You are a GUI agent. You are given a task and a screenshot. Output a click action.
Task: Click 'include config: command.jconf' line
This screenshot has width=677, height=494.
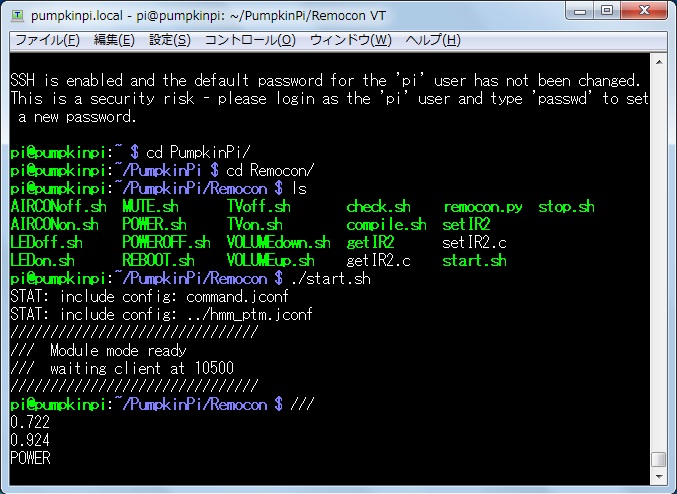click(174, 297)
